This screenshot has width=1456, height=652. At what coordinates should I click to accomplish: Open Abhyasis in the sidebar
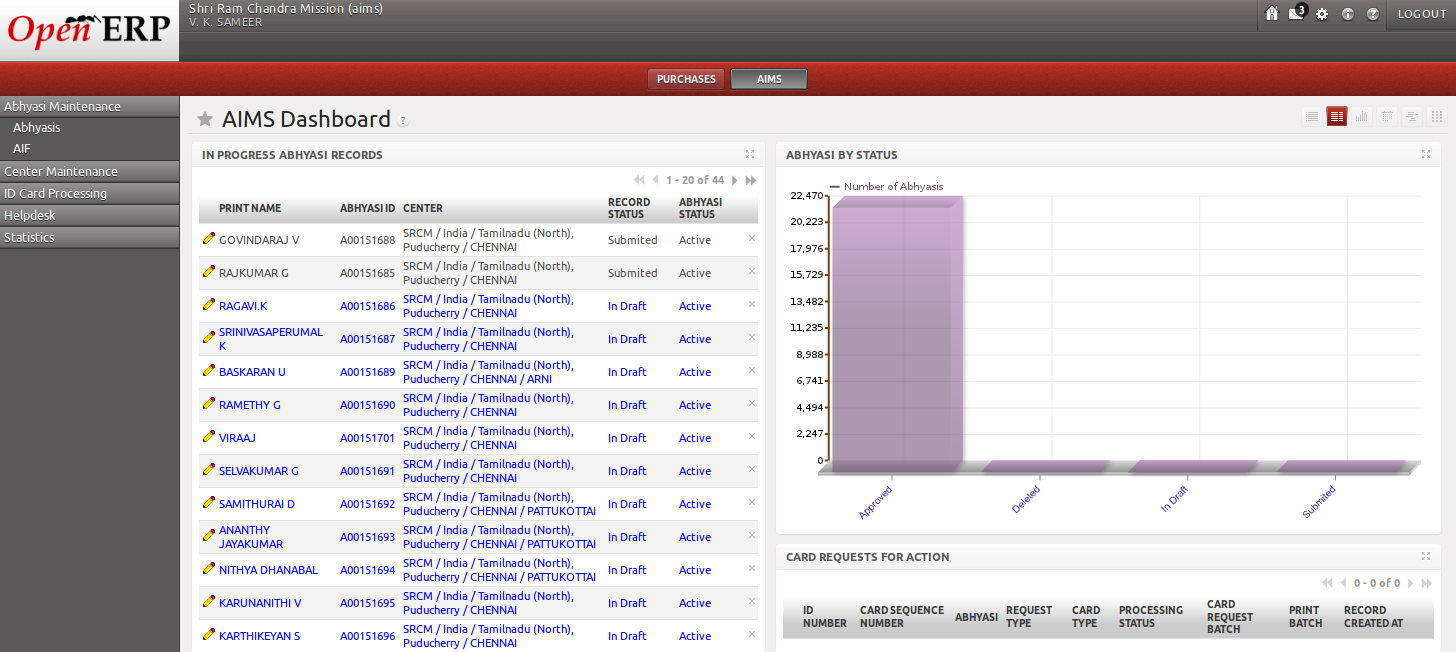point(37,128)
